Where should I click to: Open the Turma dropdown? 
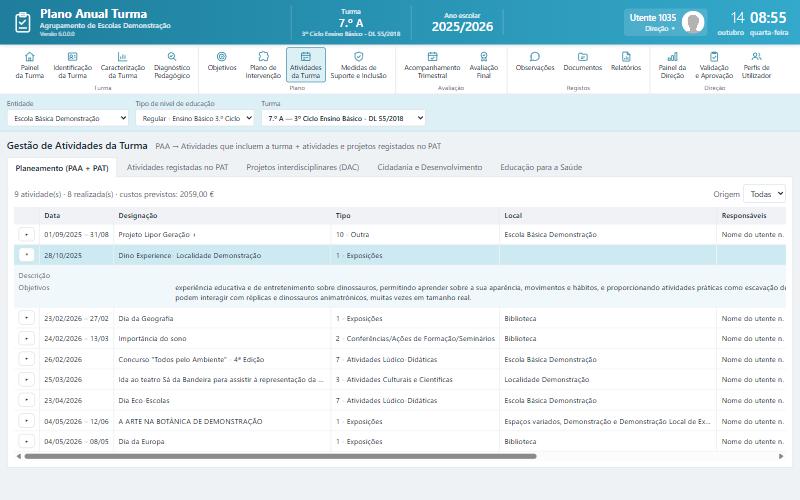click(x=343, y=118)
